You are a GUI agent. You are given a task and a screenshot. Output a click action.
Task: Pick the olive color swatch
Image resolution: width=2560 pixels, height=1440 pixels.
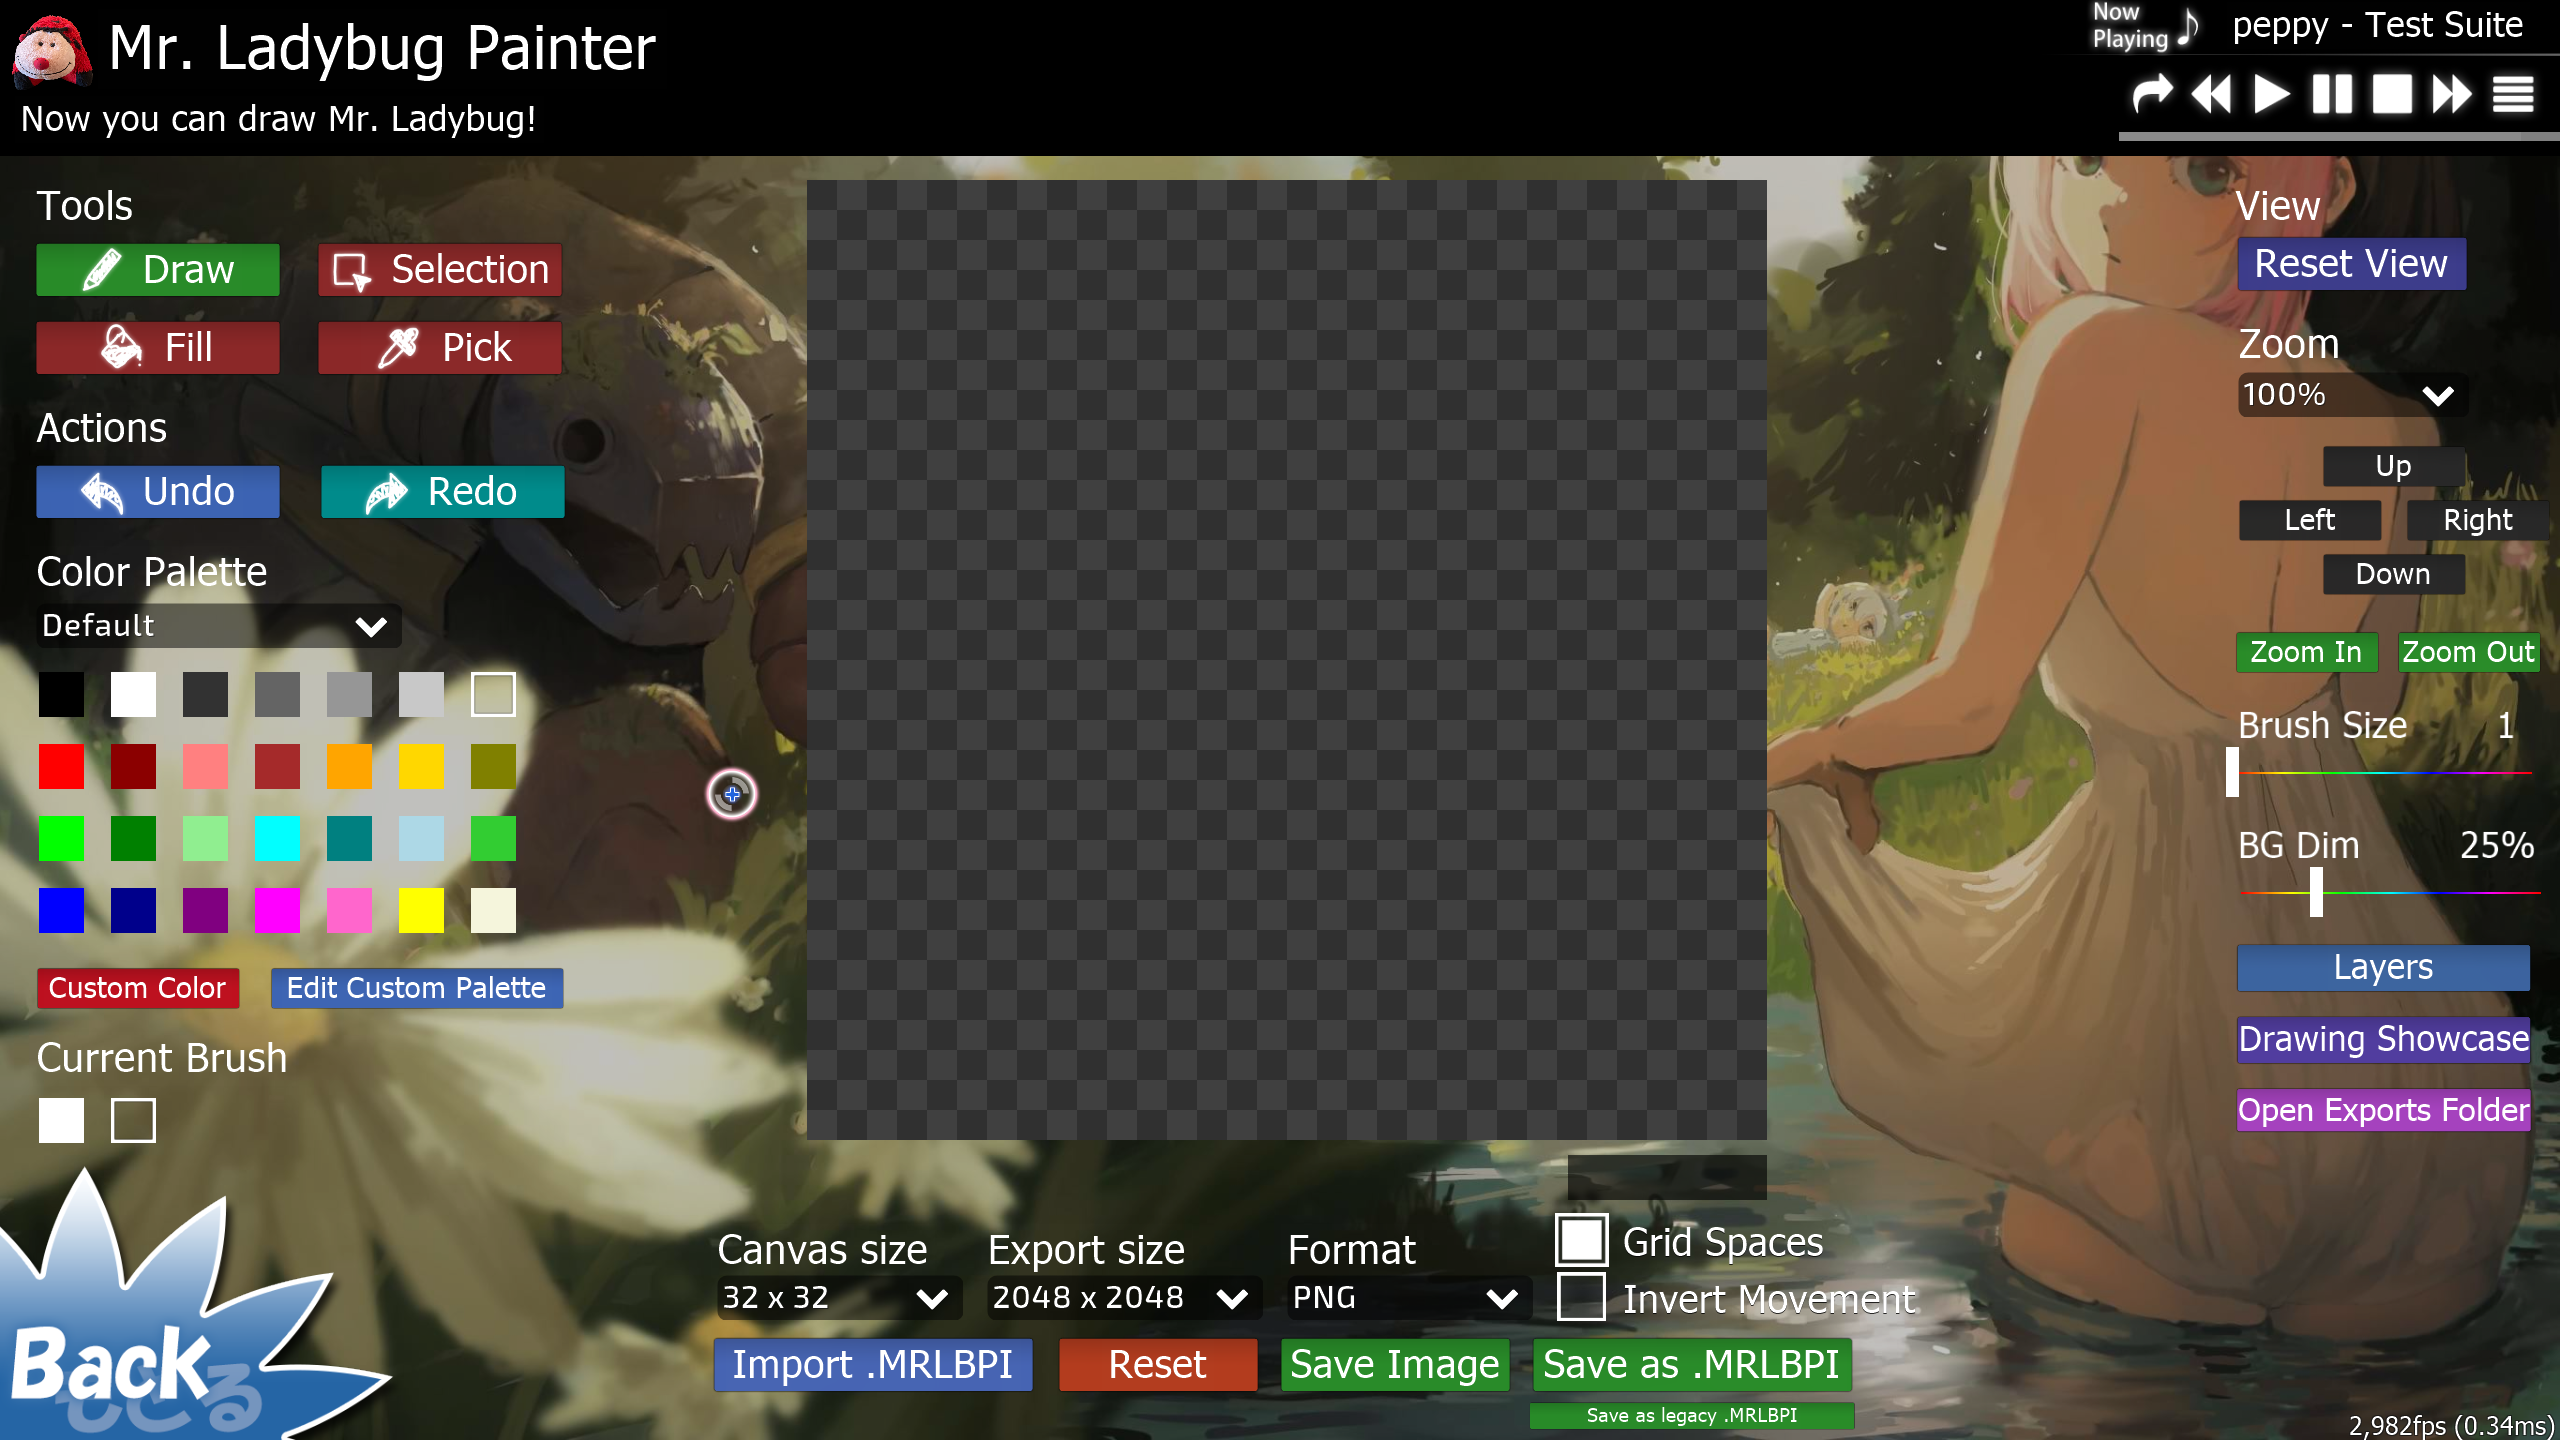click(x=493, y=767)
